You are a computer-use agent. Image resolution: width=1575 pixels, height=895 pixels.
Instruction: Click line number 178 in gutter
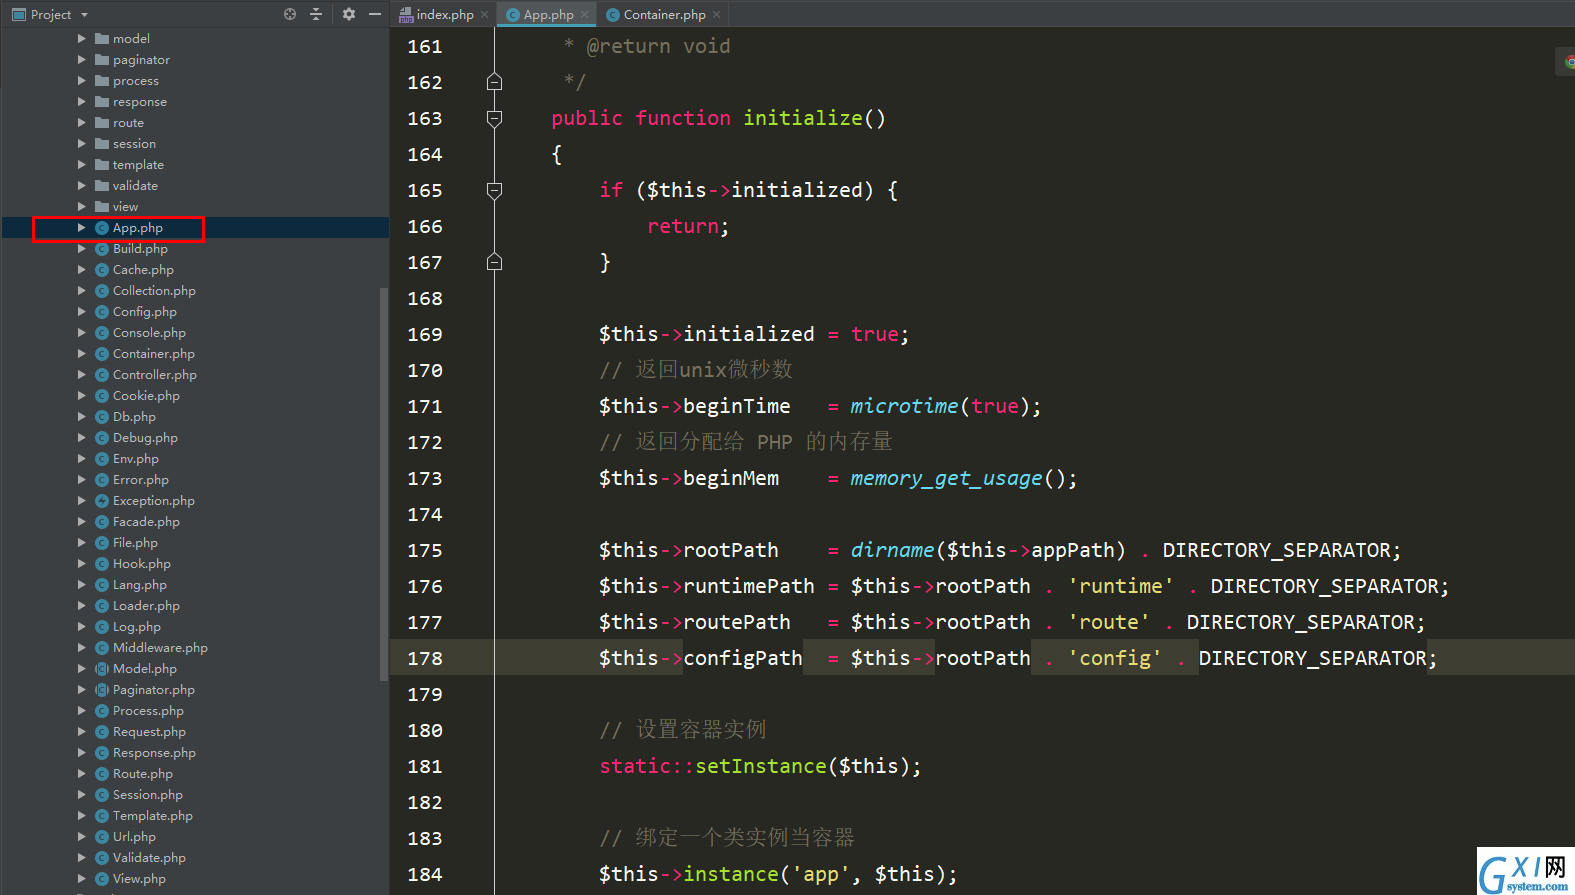click(x=425, y=658)
